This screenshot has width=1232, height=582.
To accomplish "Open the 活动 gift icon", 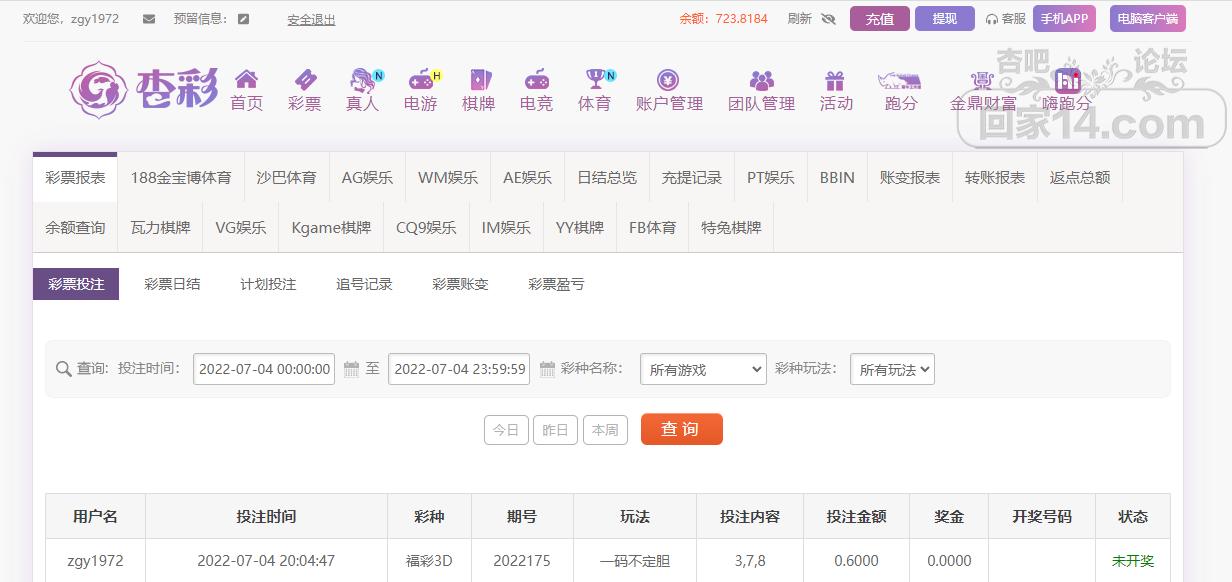I will (x=835, y=80).
